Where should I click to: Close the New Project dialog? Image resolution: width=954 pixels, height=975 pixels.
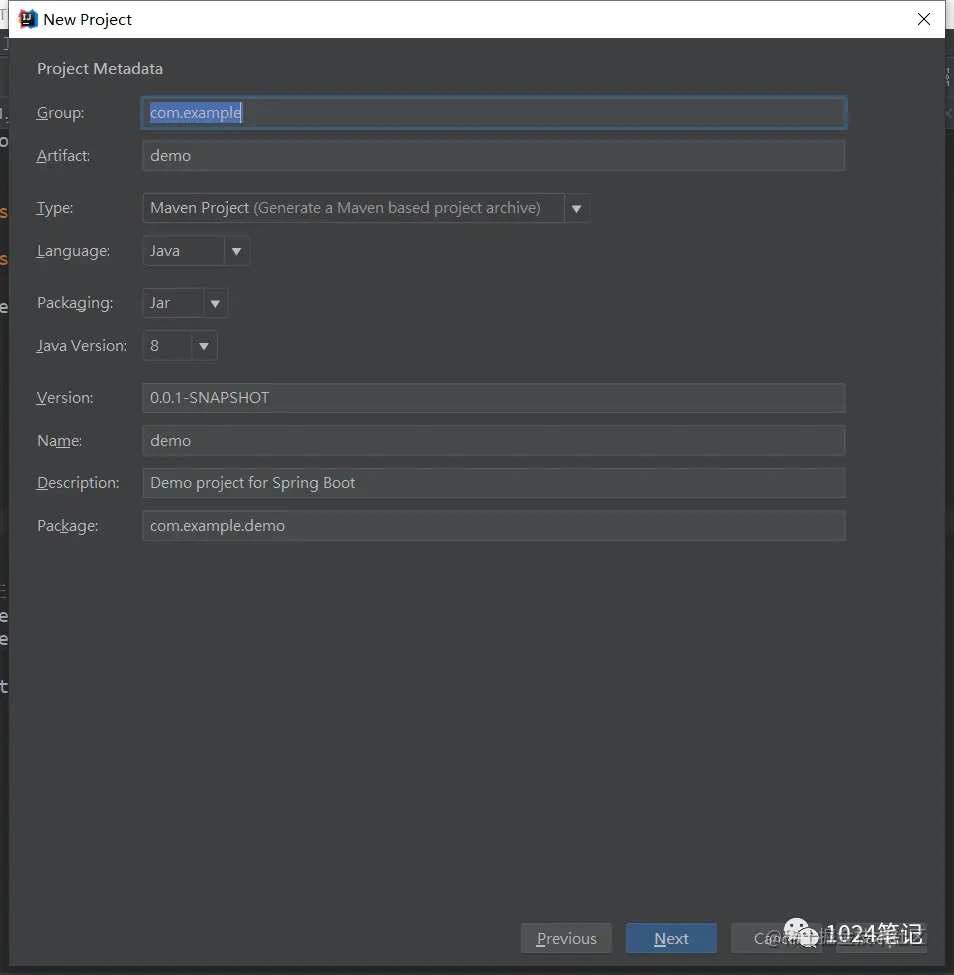click(x=924, y=19)
